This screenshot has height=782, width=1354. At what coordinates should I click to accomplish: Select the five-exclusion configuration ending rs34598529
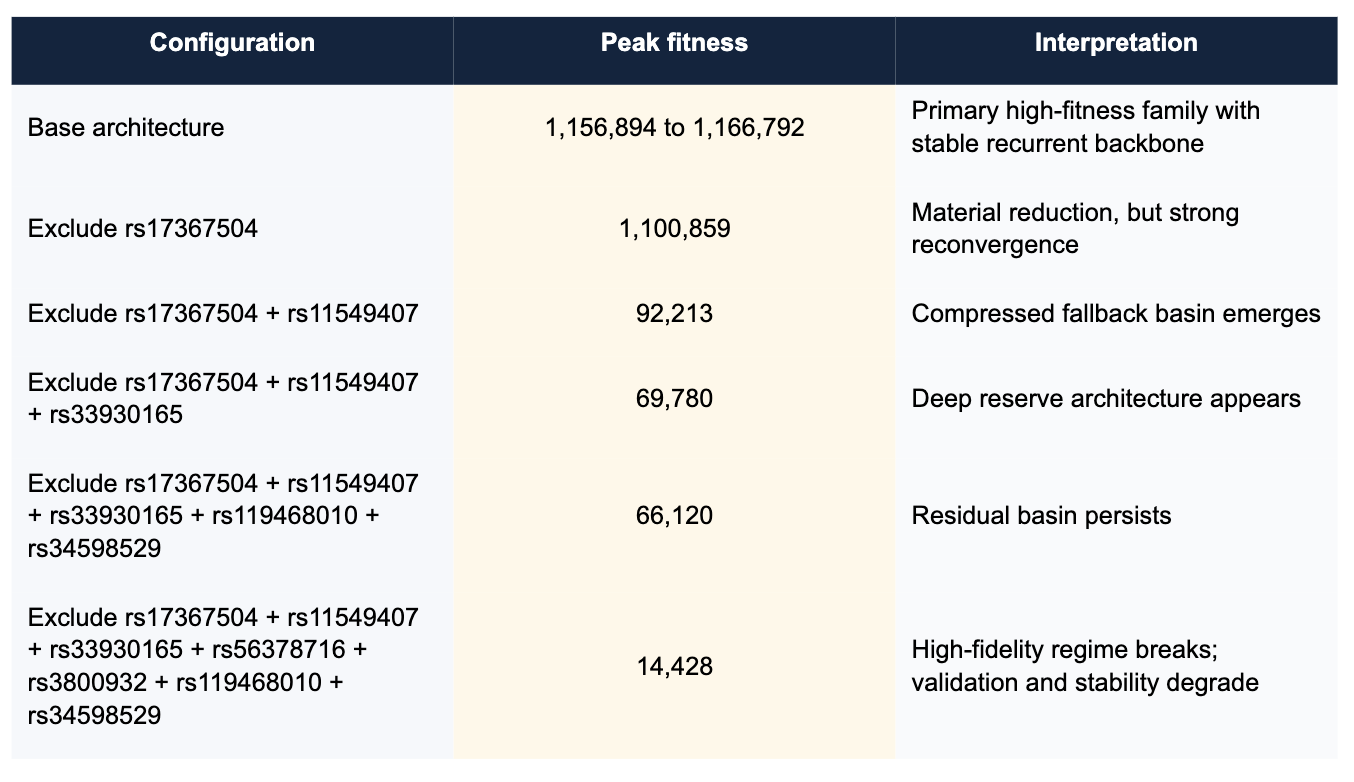click(223, 515)
